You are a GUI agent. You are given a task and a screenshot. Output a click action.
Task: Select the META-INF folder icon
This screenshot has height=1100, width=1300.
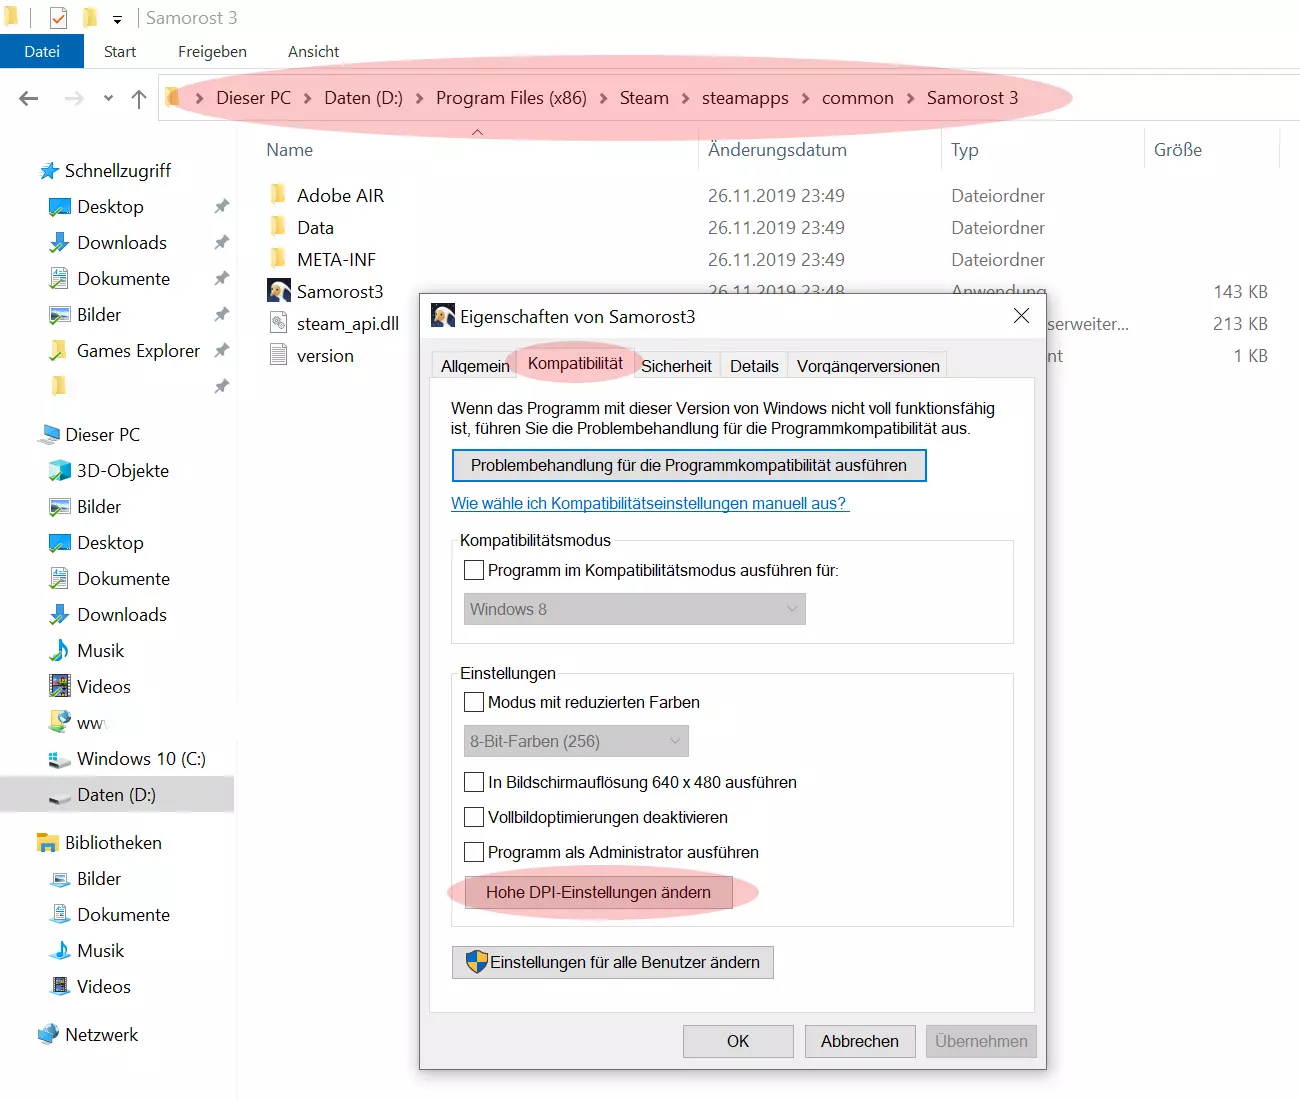coord(279,259)
